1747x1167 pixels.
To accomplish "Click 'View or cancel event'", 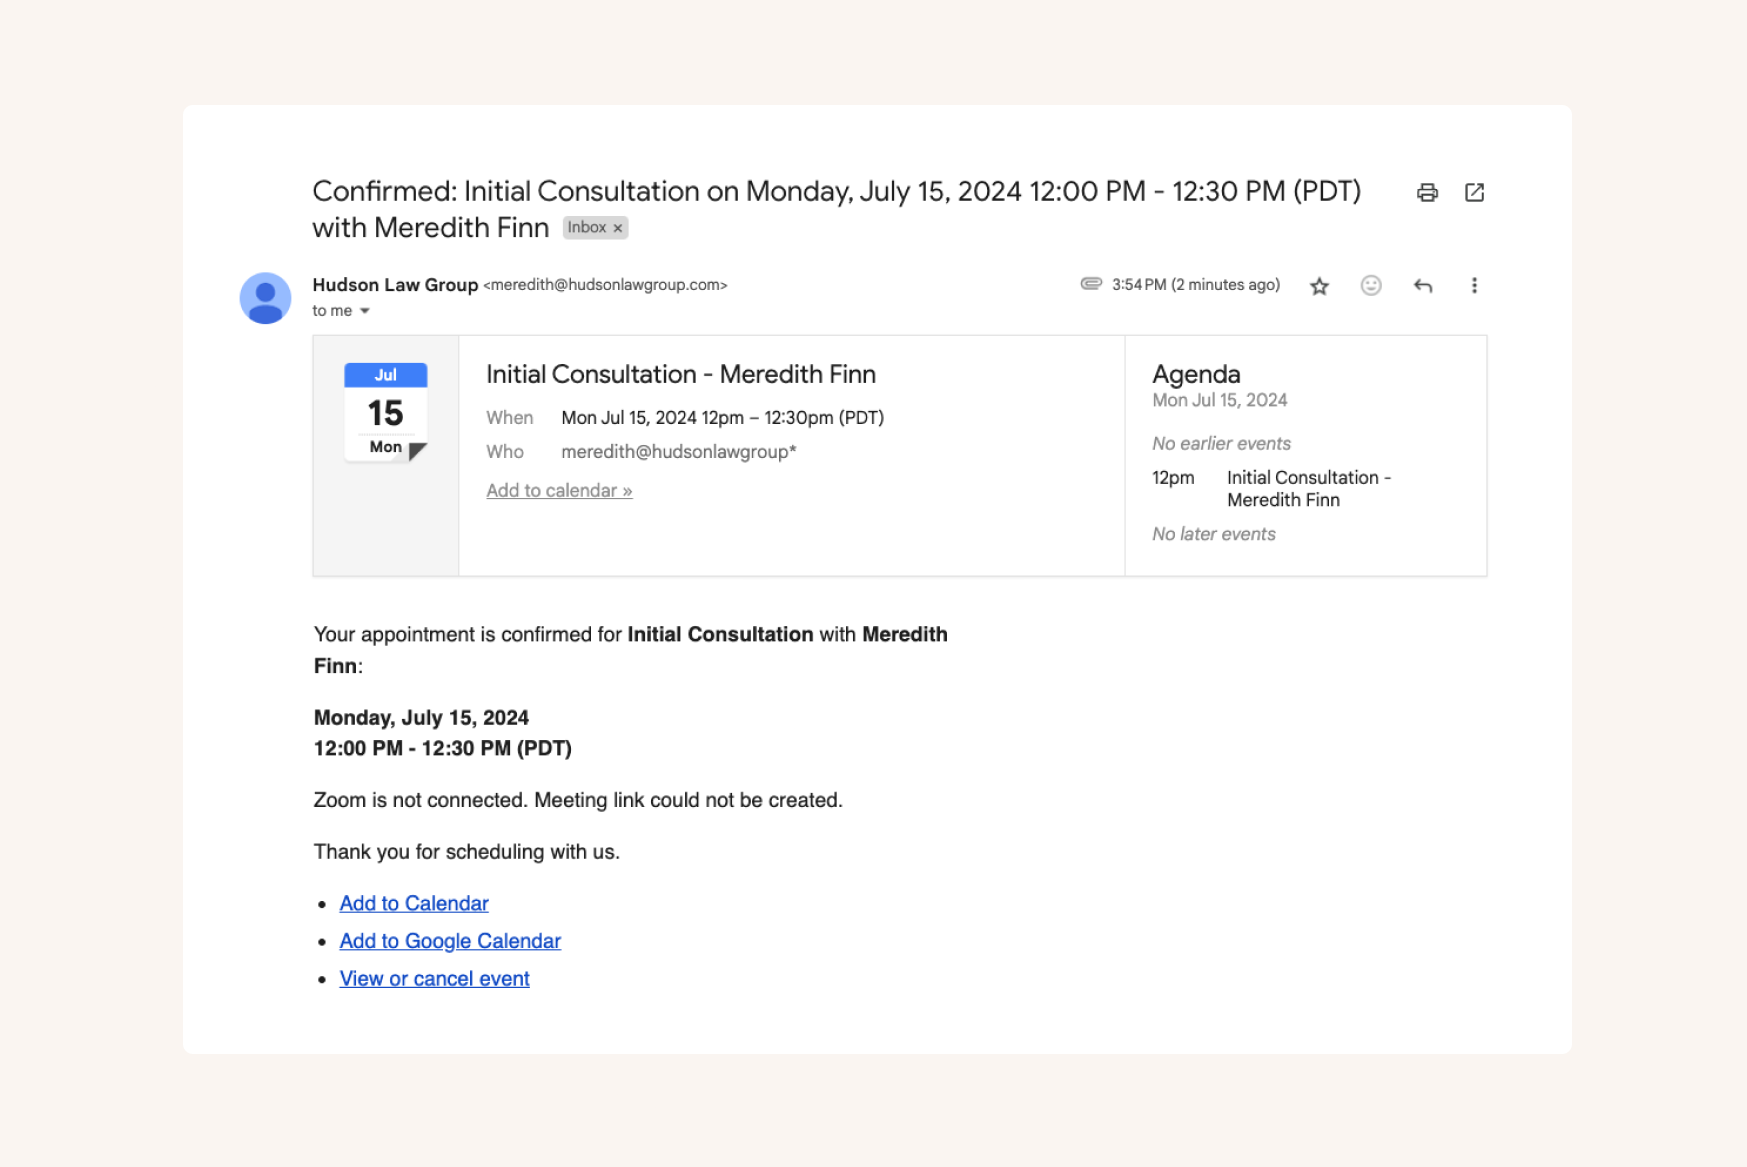I will point(435,978).
